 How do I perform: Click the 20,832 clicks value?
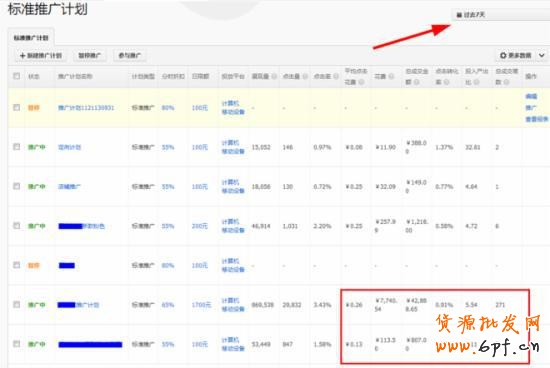click(292, 305)
